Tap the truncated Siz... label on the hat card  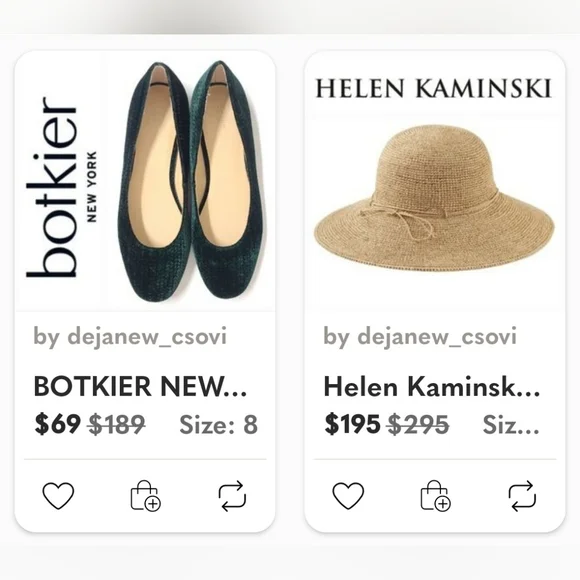coord(511,425)
